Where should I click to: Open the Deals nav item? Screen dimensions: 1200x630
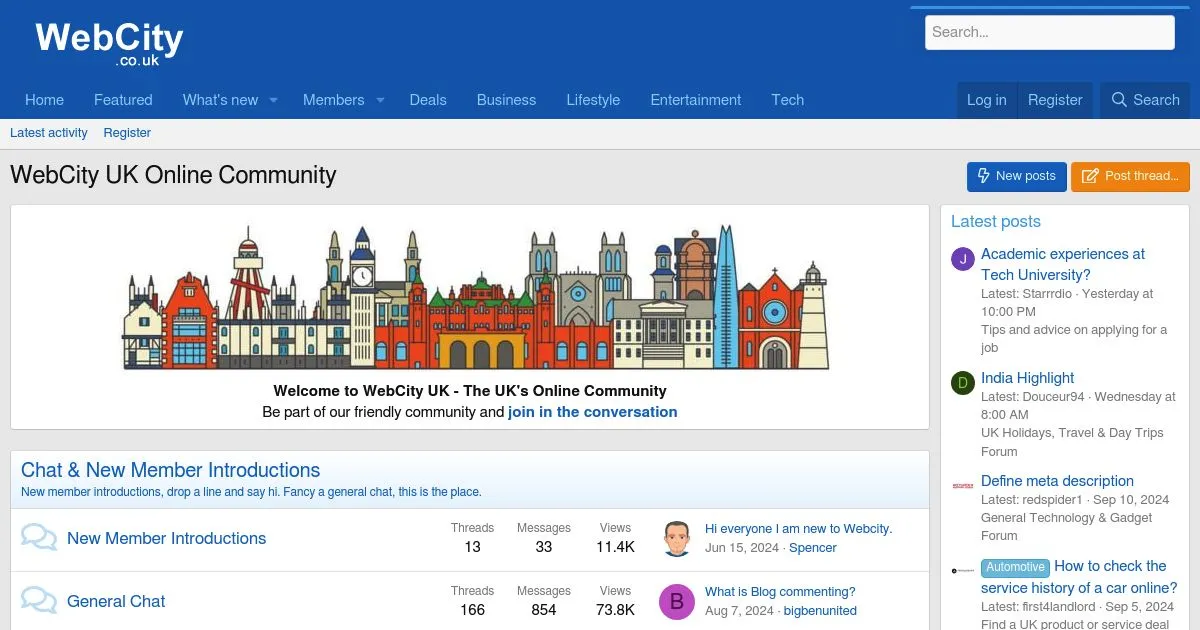428,100
